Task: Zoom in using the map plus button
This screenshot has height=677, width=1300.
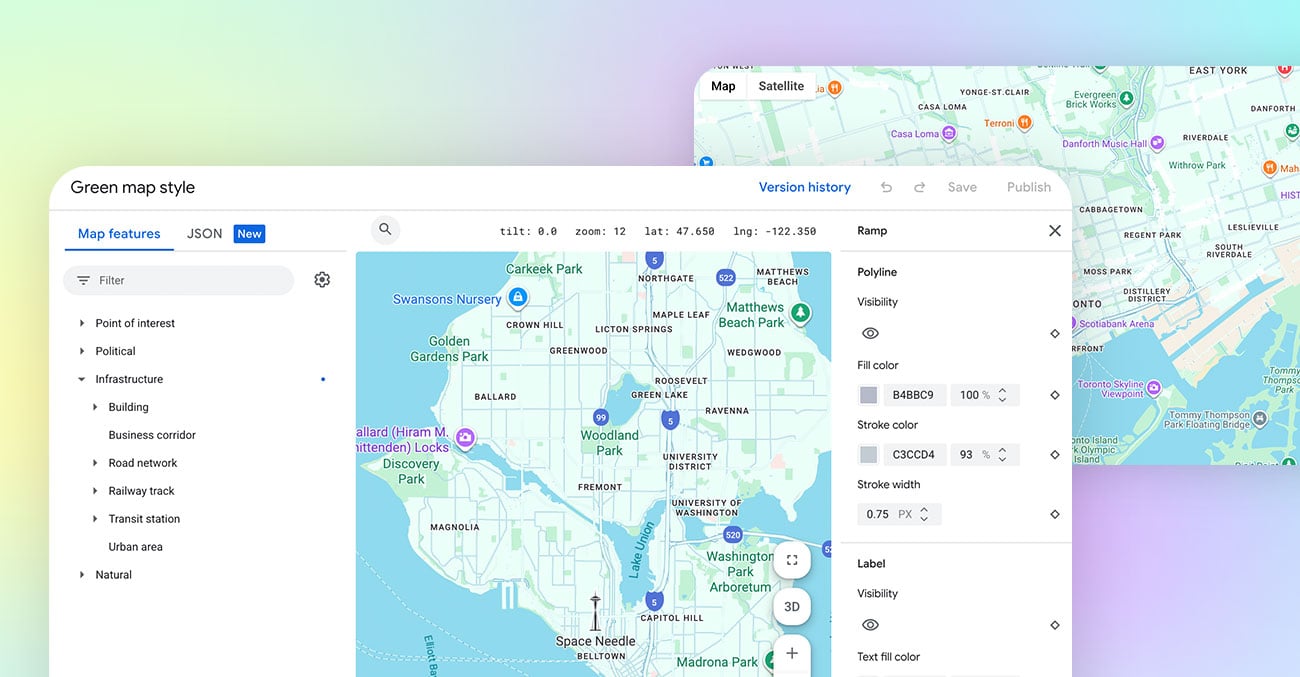Action: (792, 654)
